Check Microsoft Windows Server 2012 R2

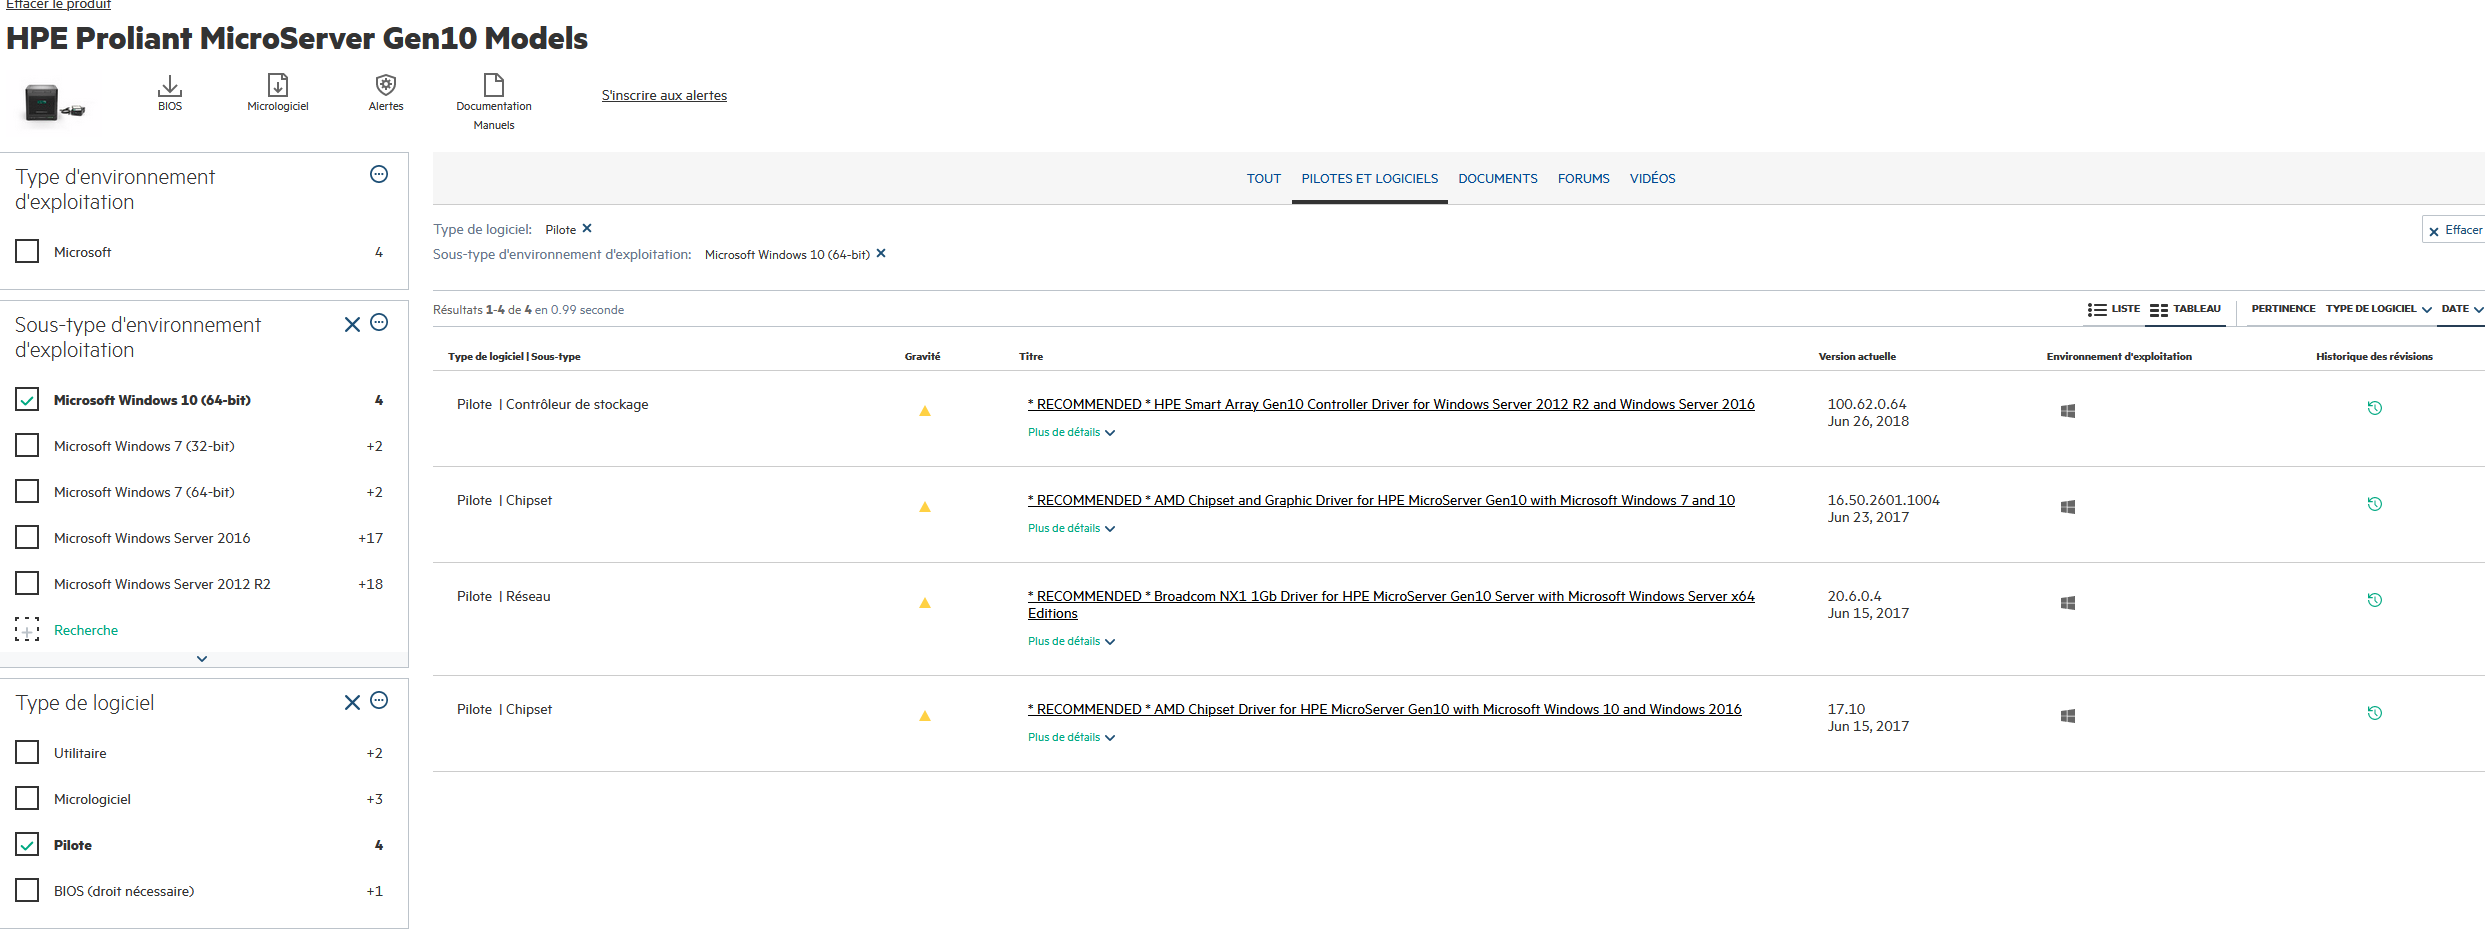(x=27, y=583)
